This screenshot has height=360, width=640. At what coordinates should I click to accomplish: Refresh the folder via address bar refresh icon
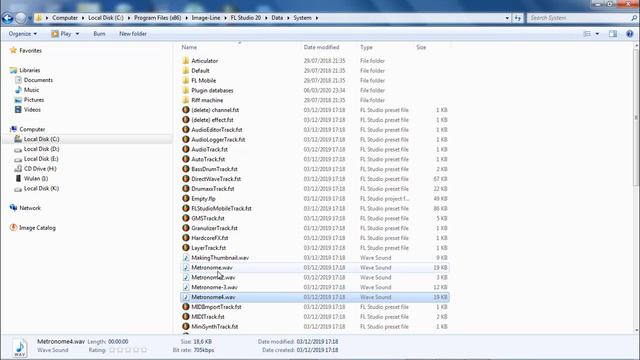click(518, 18)
